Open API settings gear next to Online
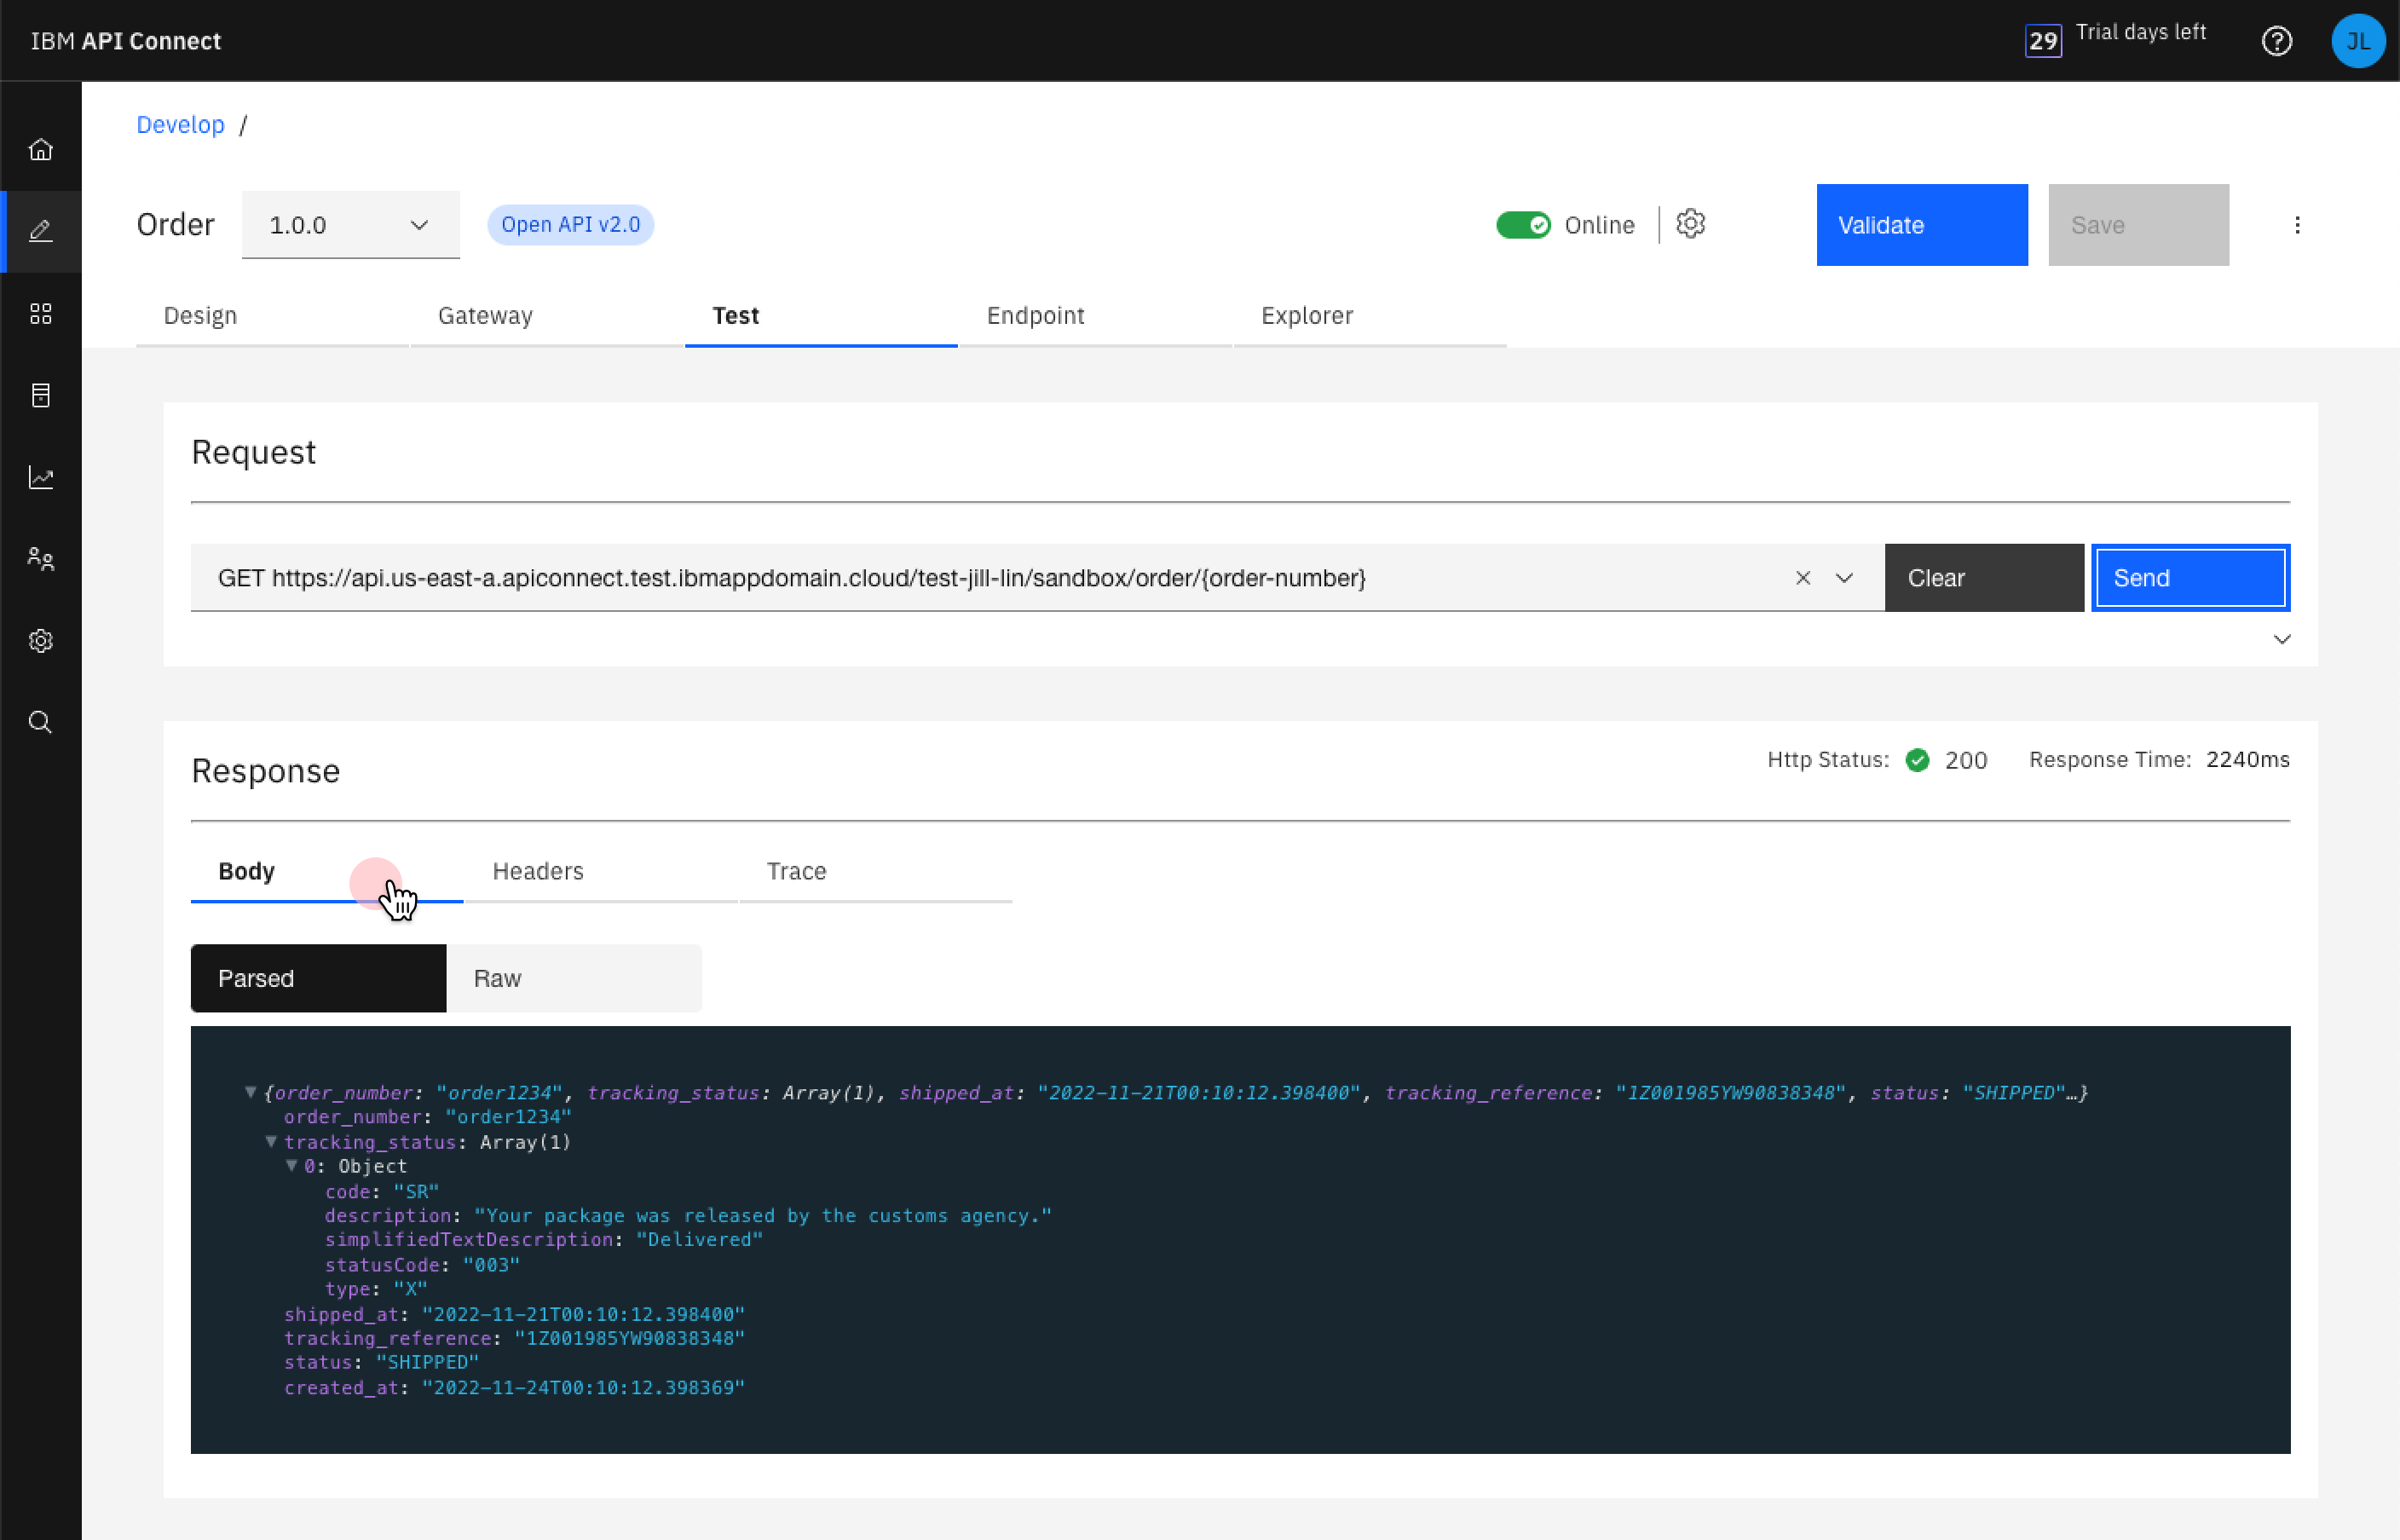Image resolution: width=2400 pixels, height=1540 pixels. (1690, 224)
